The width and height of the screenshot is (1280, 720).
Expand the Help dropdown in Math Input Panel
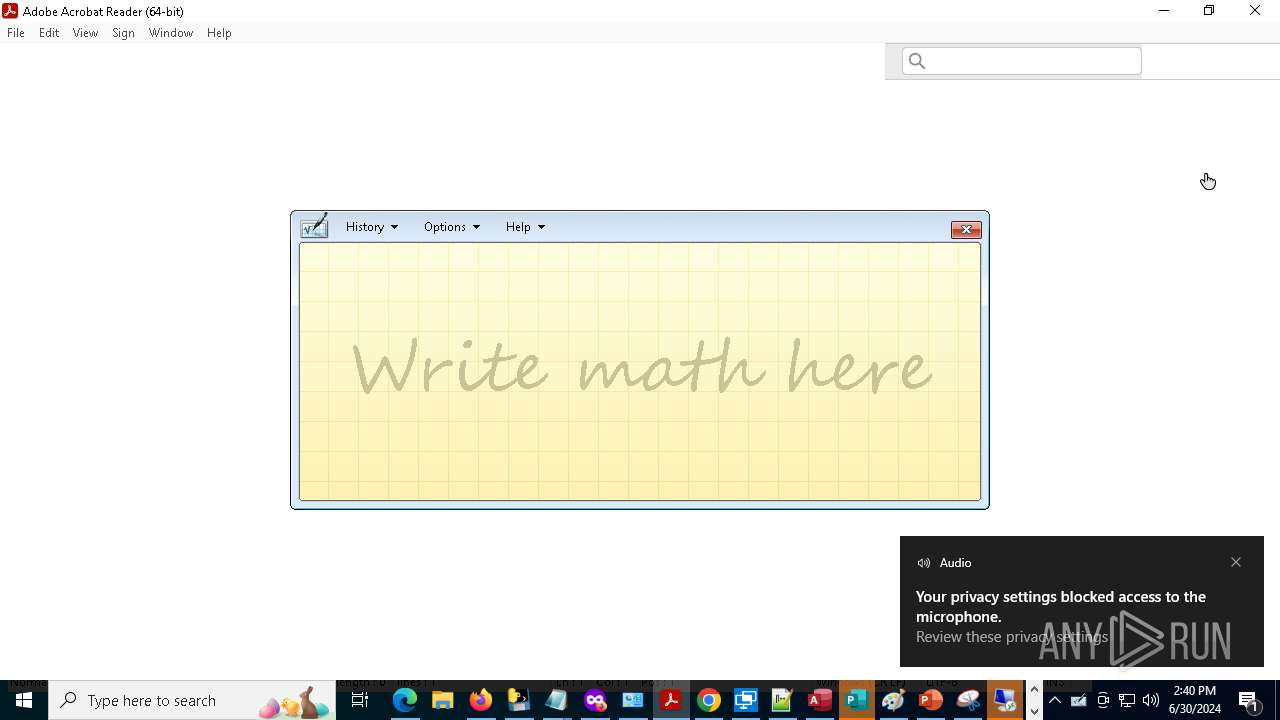525,227
